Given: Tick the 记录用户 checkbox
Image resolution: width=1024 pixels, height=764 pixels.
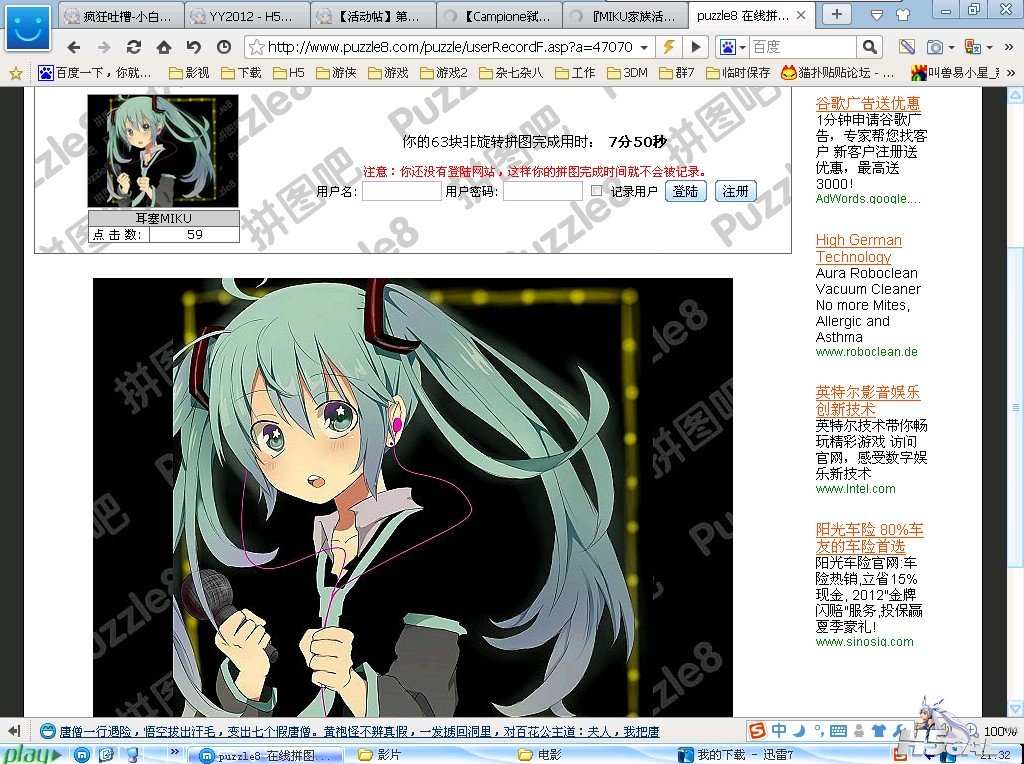Looking at the screenshot, I should pos(596,191).
